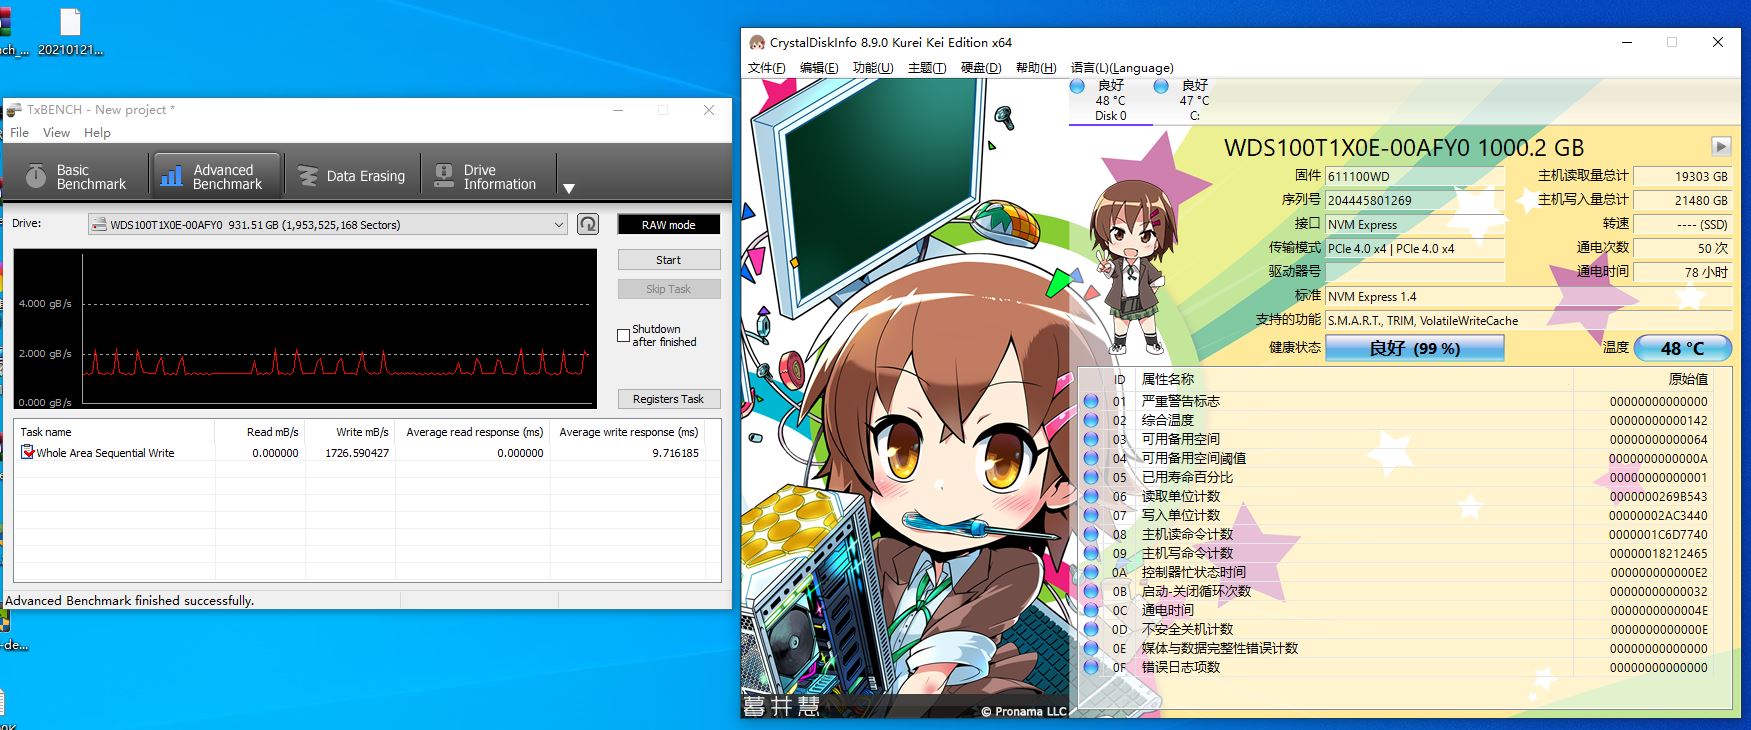Viewport: 1751px width, 730px height.
Task: Click the Registers Task button
Action: tap(668, 399)
